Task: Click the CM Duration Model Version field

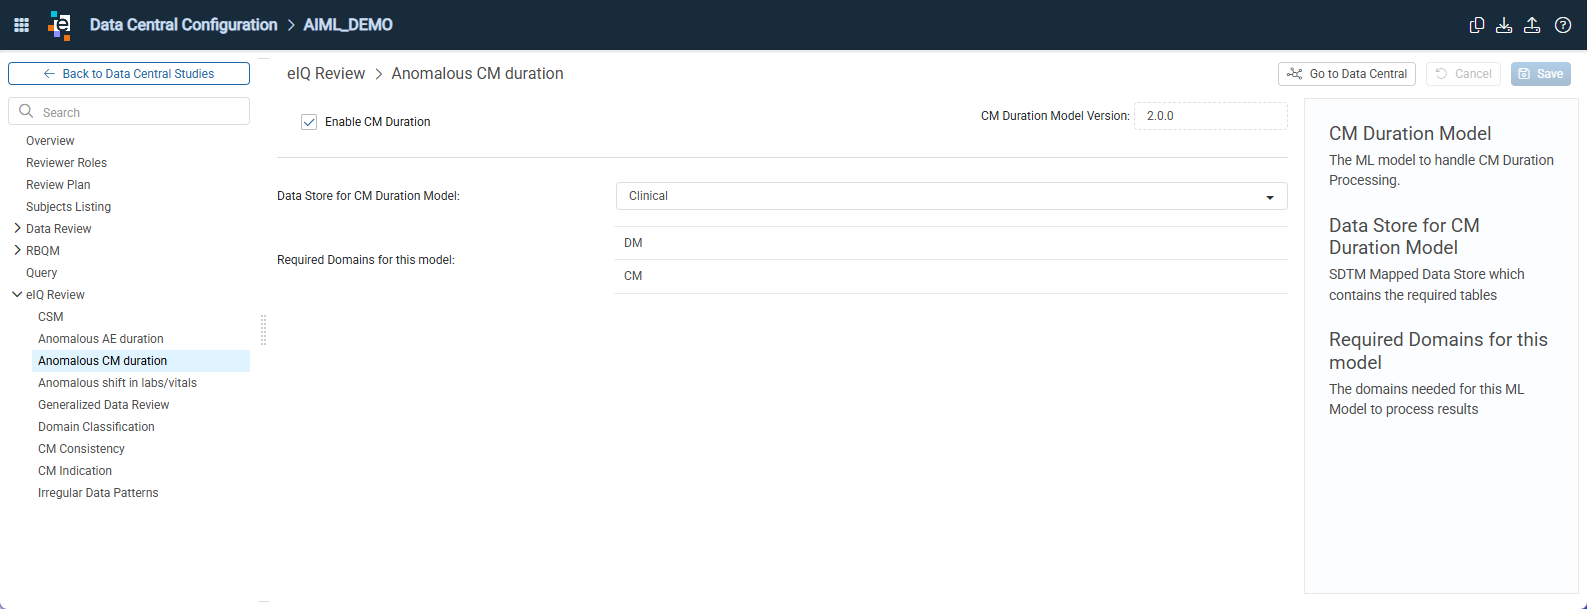Action: 1210,116
